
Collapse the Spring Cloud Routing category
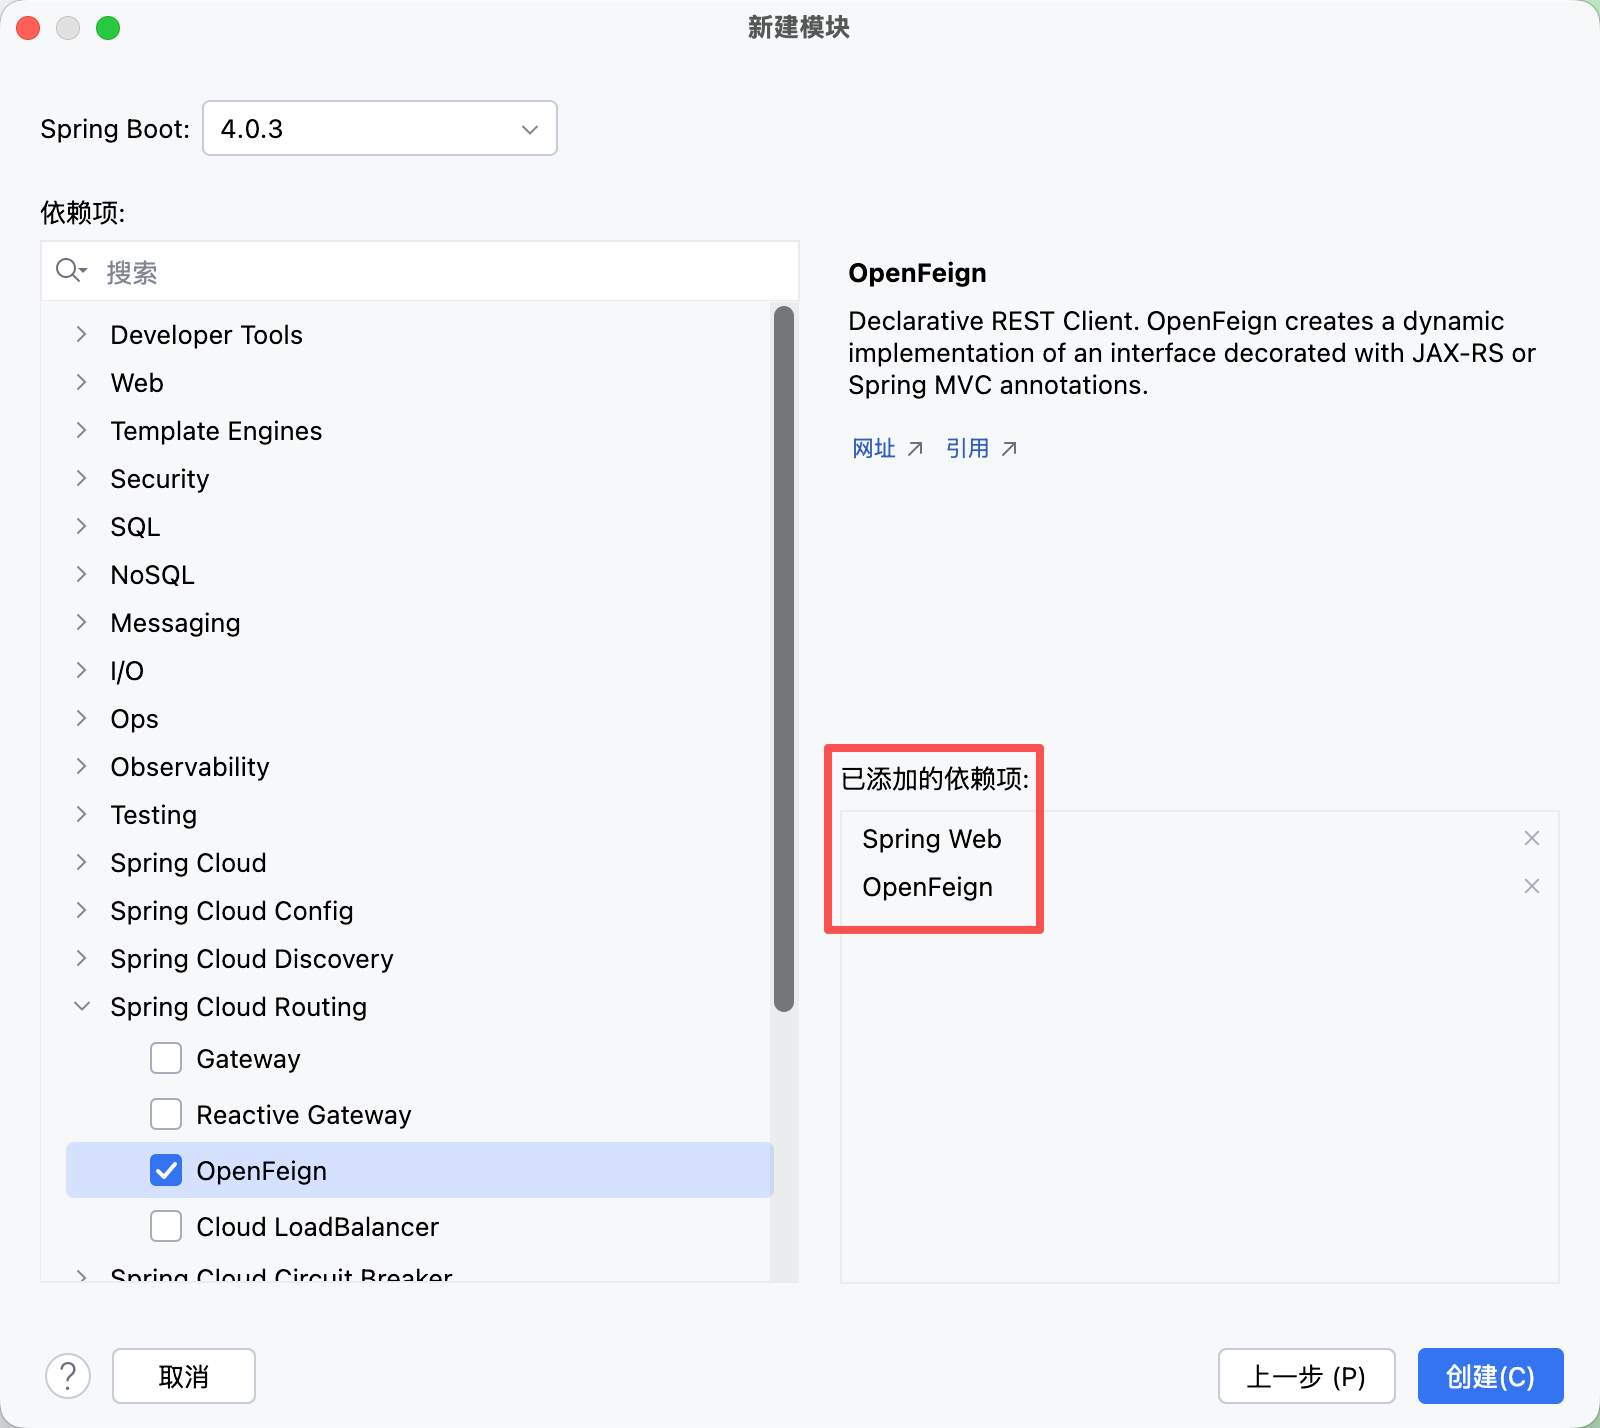pyautogui.click(x=82, y=1006)
